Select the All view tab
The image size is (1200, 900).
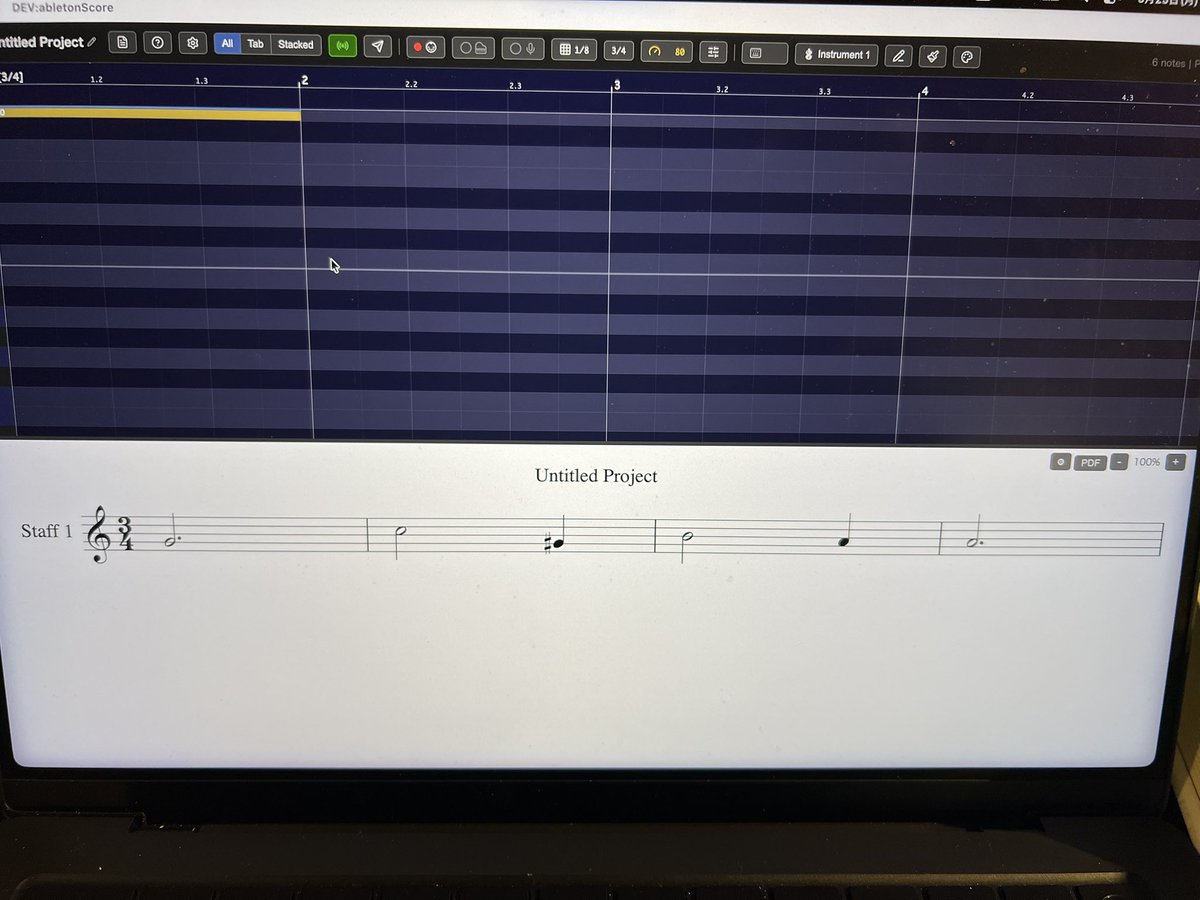[227, 44]
